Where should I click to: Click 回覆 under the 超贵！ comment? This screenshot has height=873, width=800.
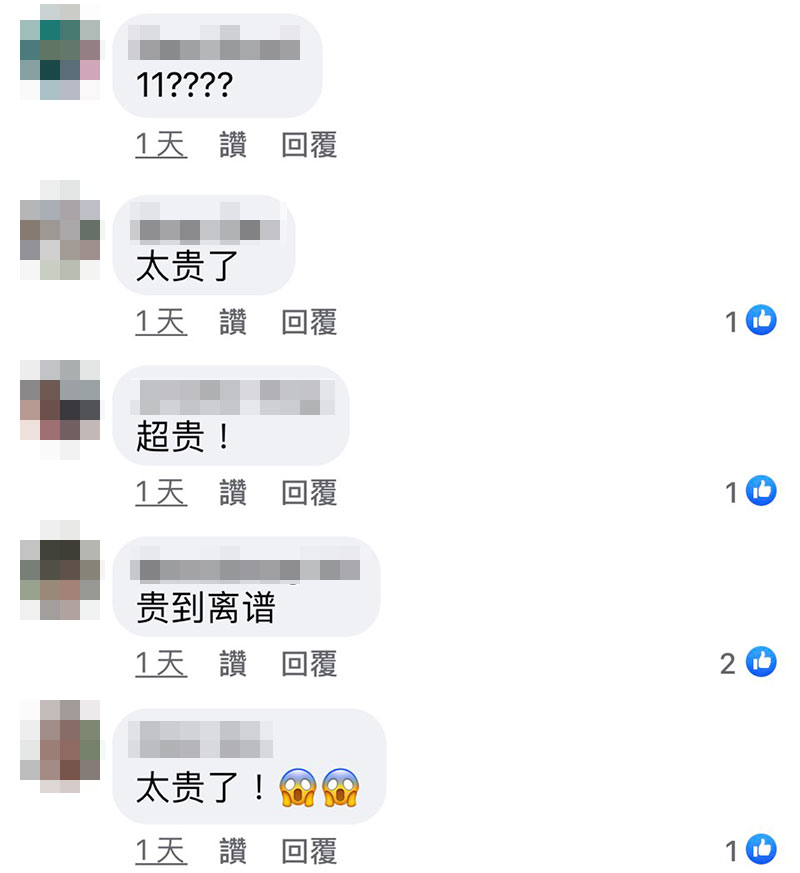pyautogui.click(x=309, y=492)
